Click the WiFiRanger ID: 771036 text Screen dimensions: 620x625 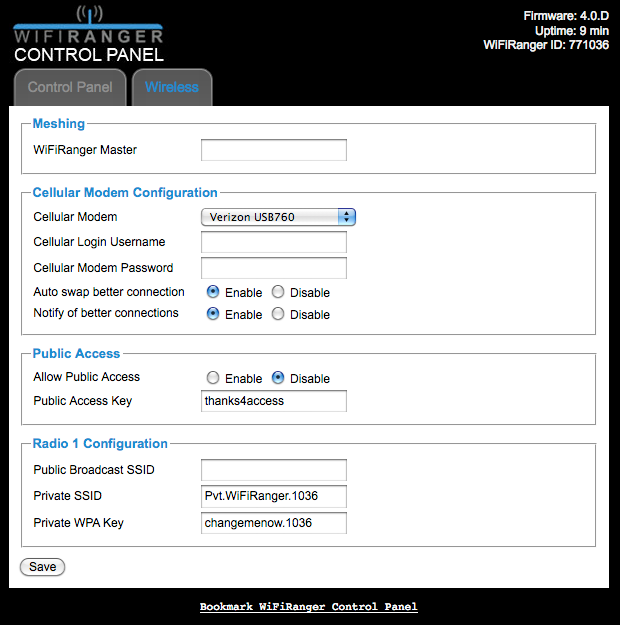point(546,45)
